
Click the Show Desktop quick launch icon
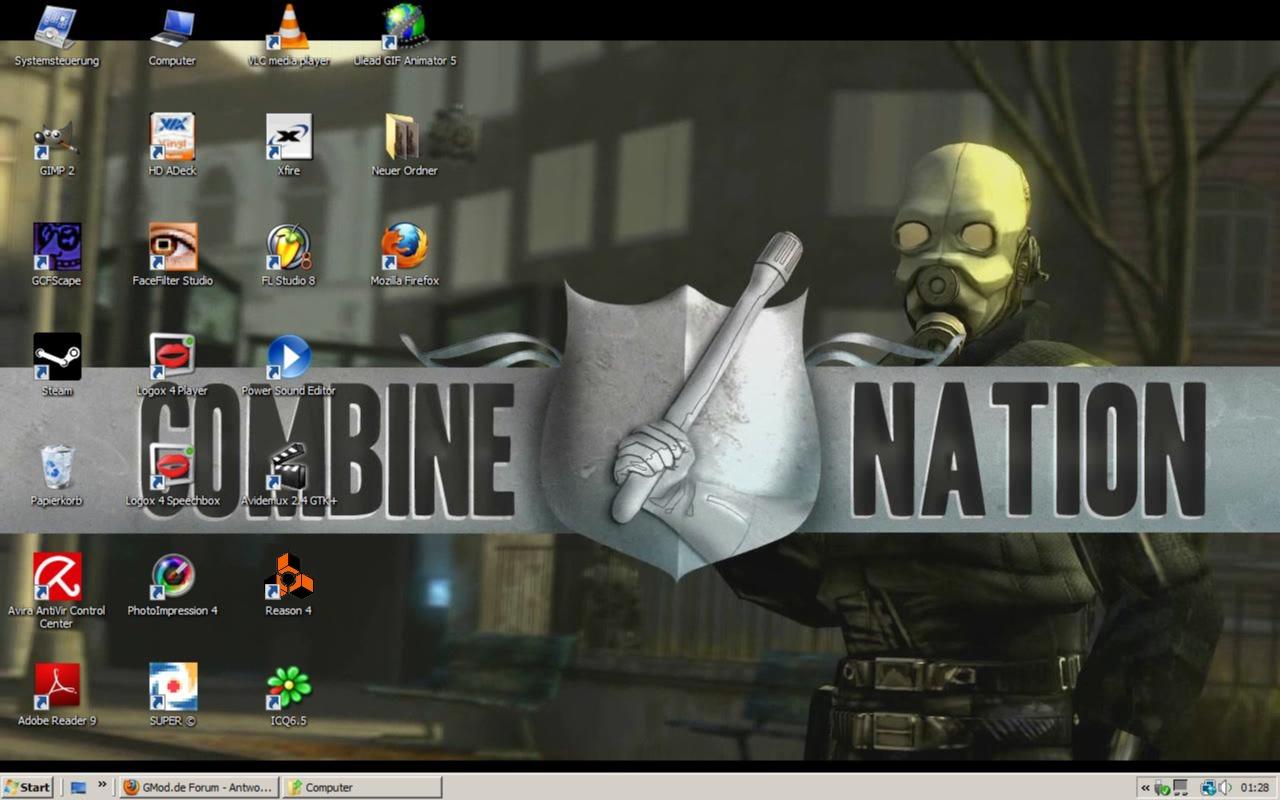point(79,787)
